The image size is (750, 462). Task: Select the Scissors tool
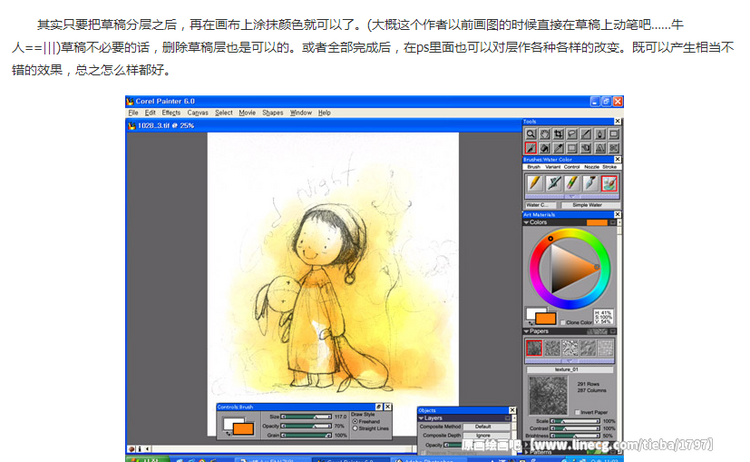[614, 148]
